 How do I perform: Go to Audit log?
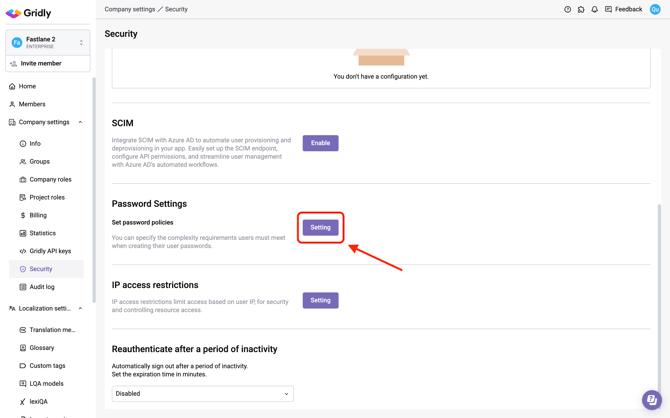(42, 287)
